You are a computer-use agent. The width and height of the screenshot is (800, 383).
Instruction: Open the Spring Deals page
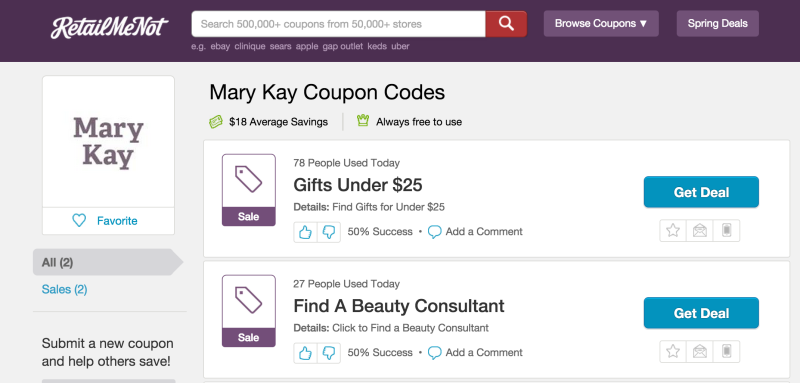[x=717, y=23]
